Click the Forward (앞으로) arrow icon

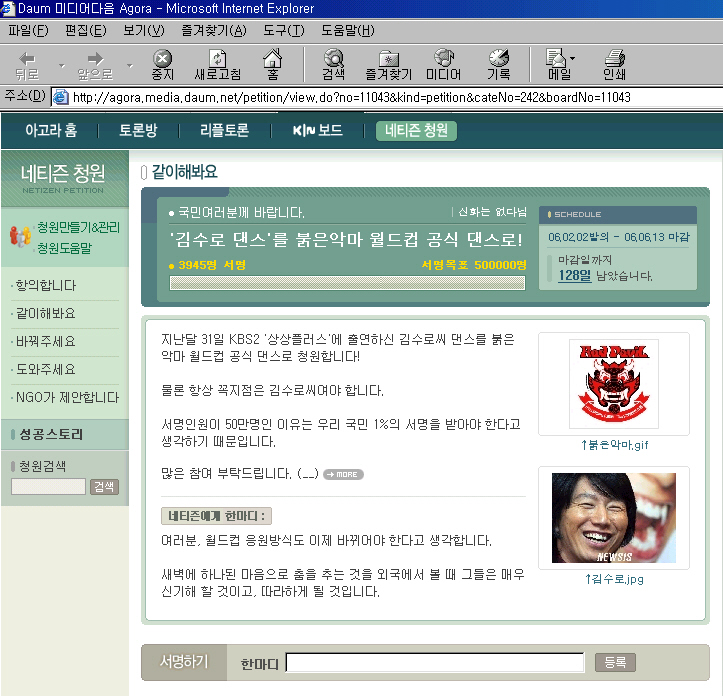pyautogui.click(x=95, y=59)
